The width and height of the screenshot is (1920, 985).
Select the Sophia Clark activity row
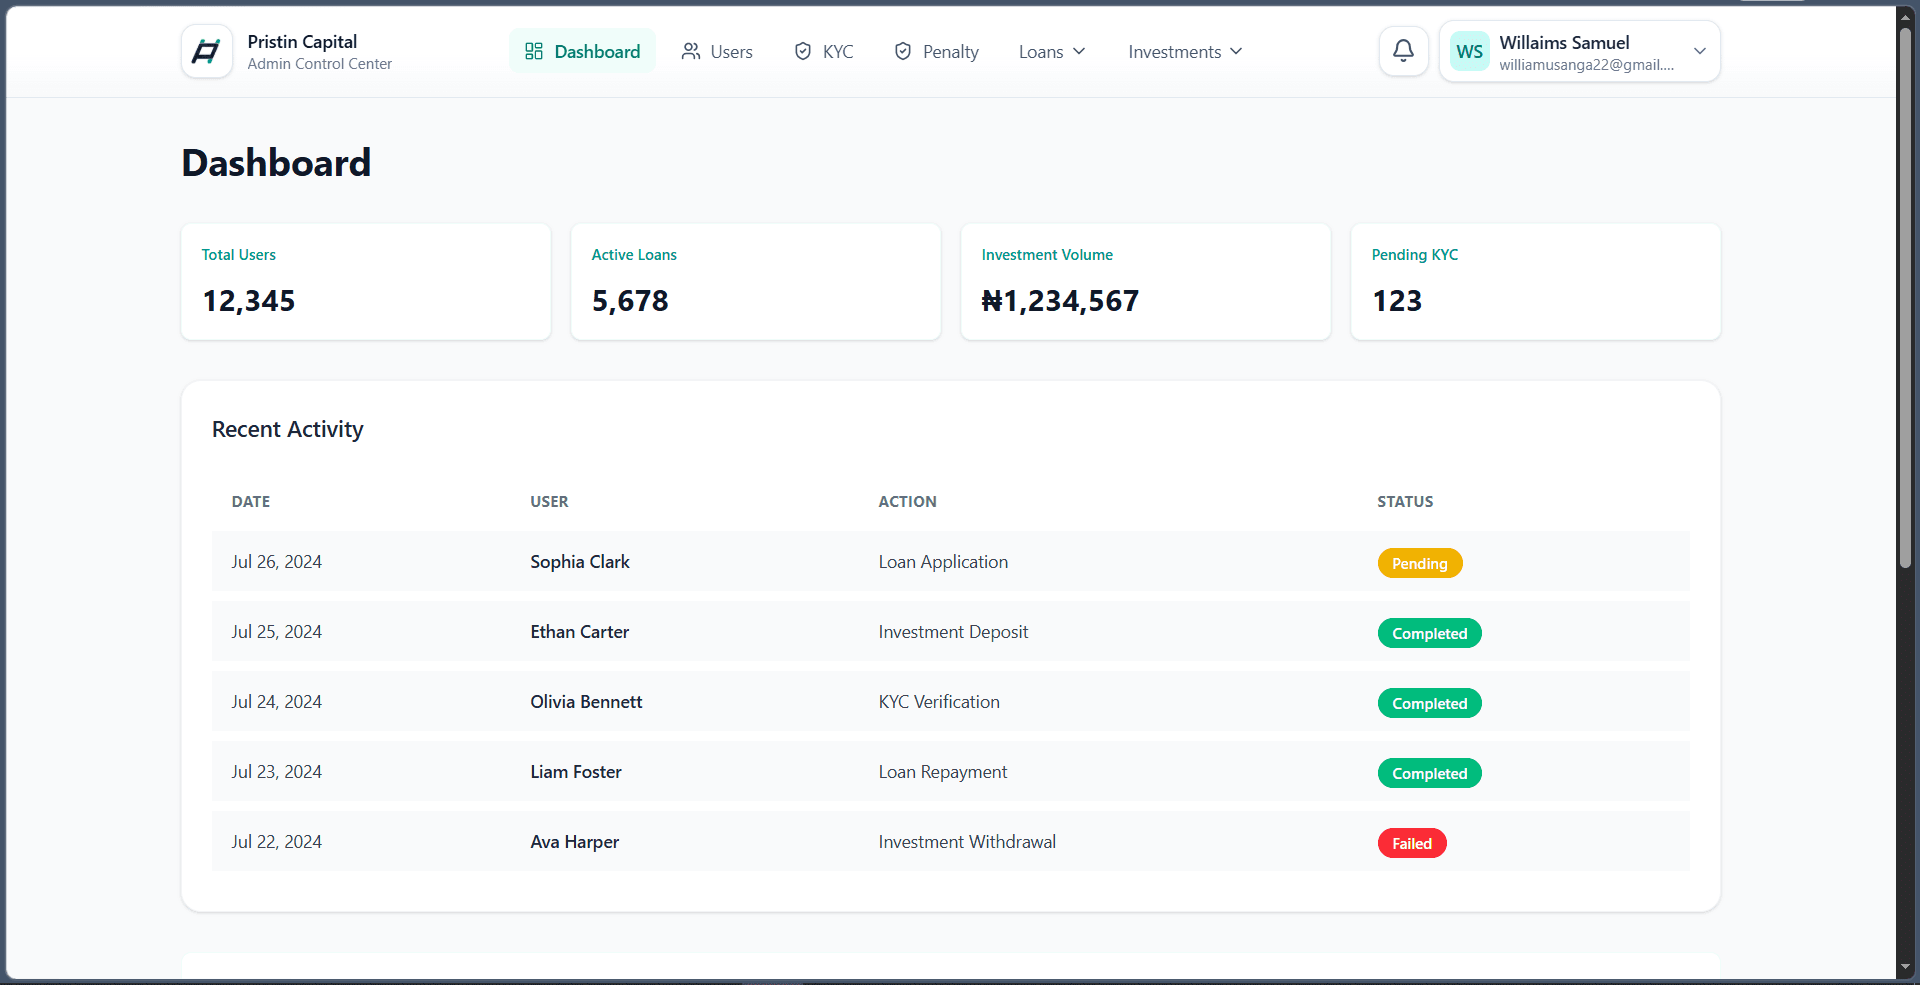950,561
